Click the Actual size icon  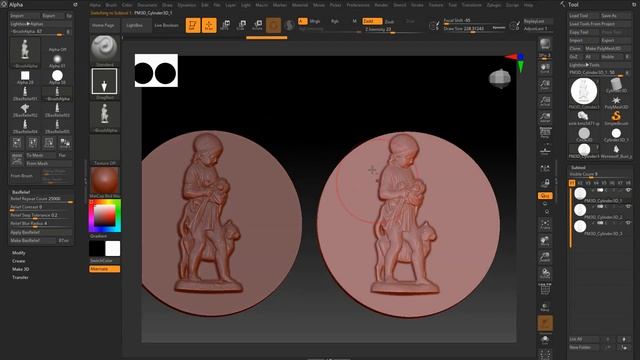tap(545, 101)
